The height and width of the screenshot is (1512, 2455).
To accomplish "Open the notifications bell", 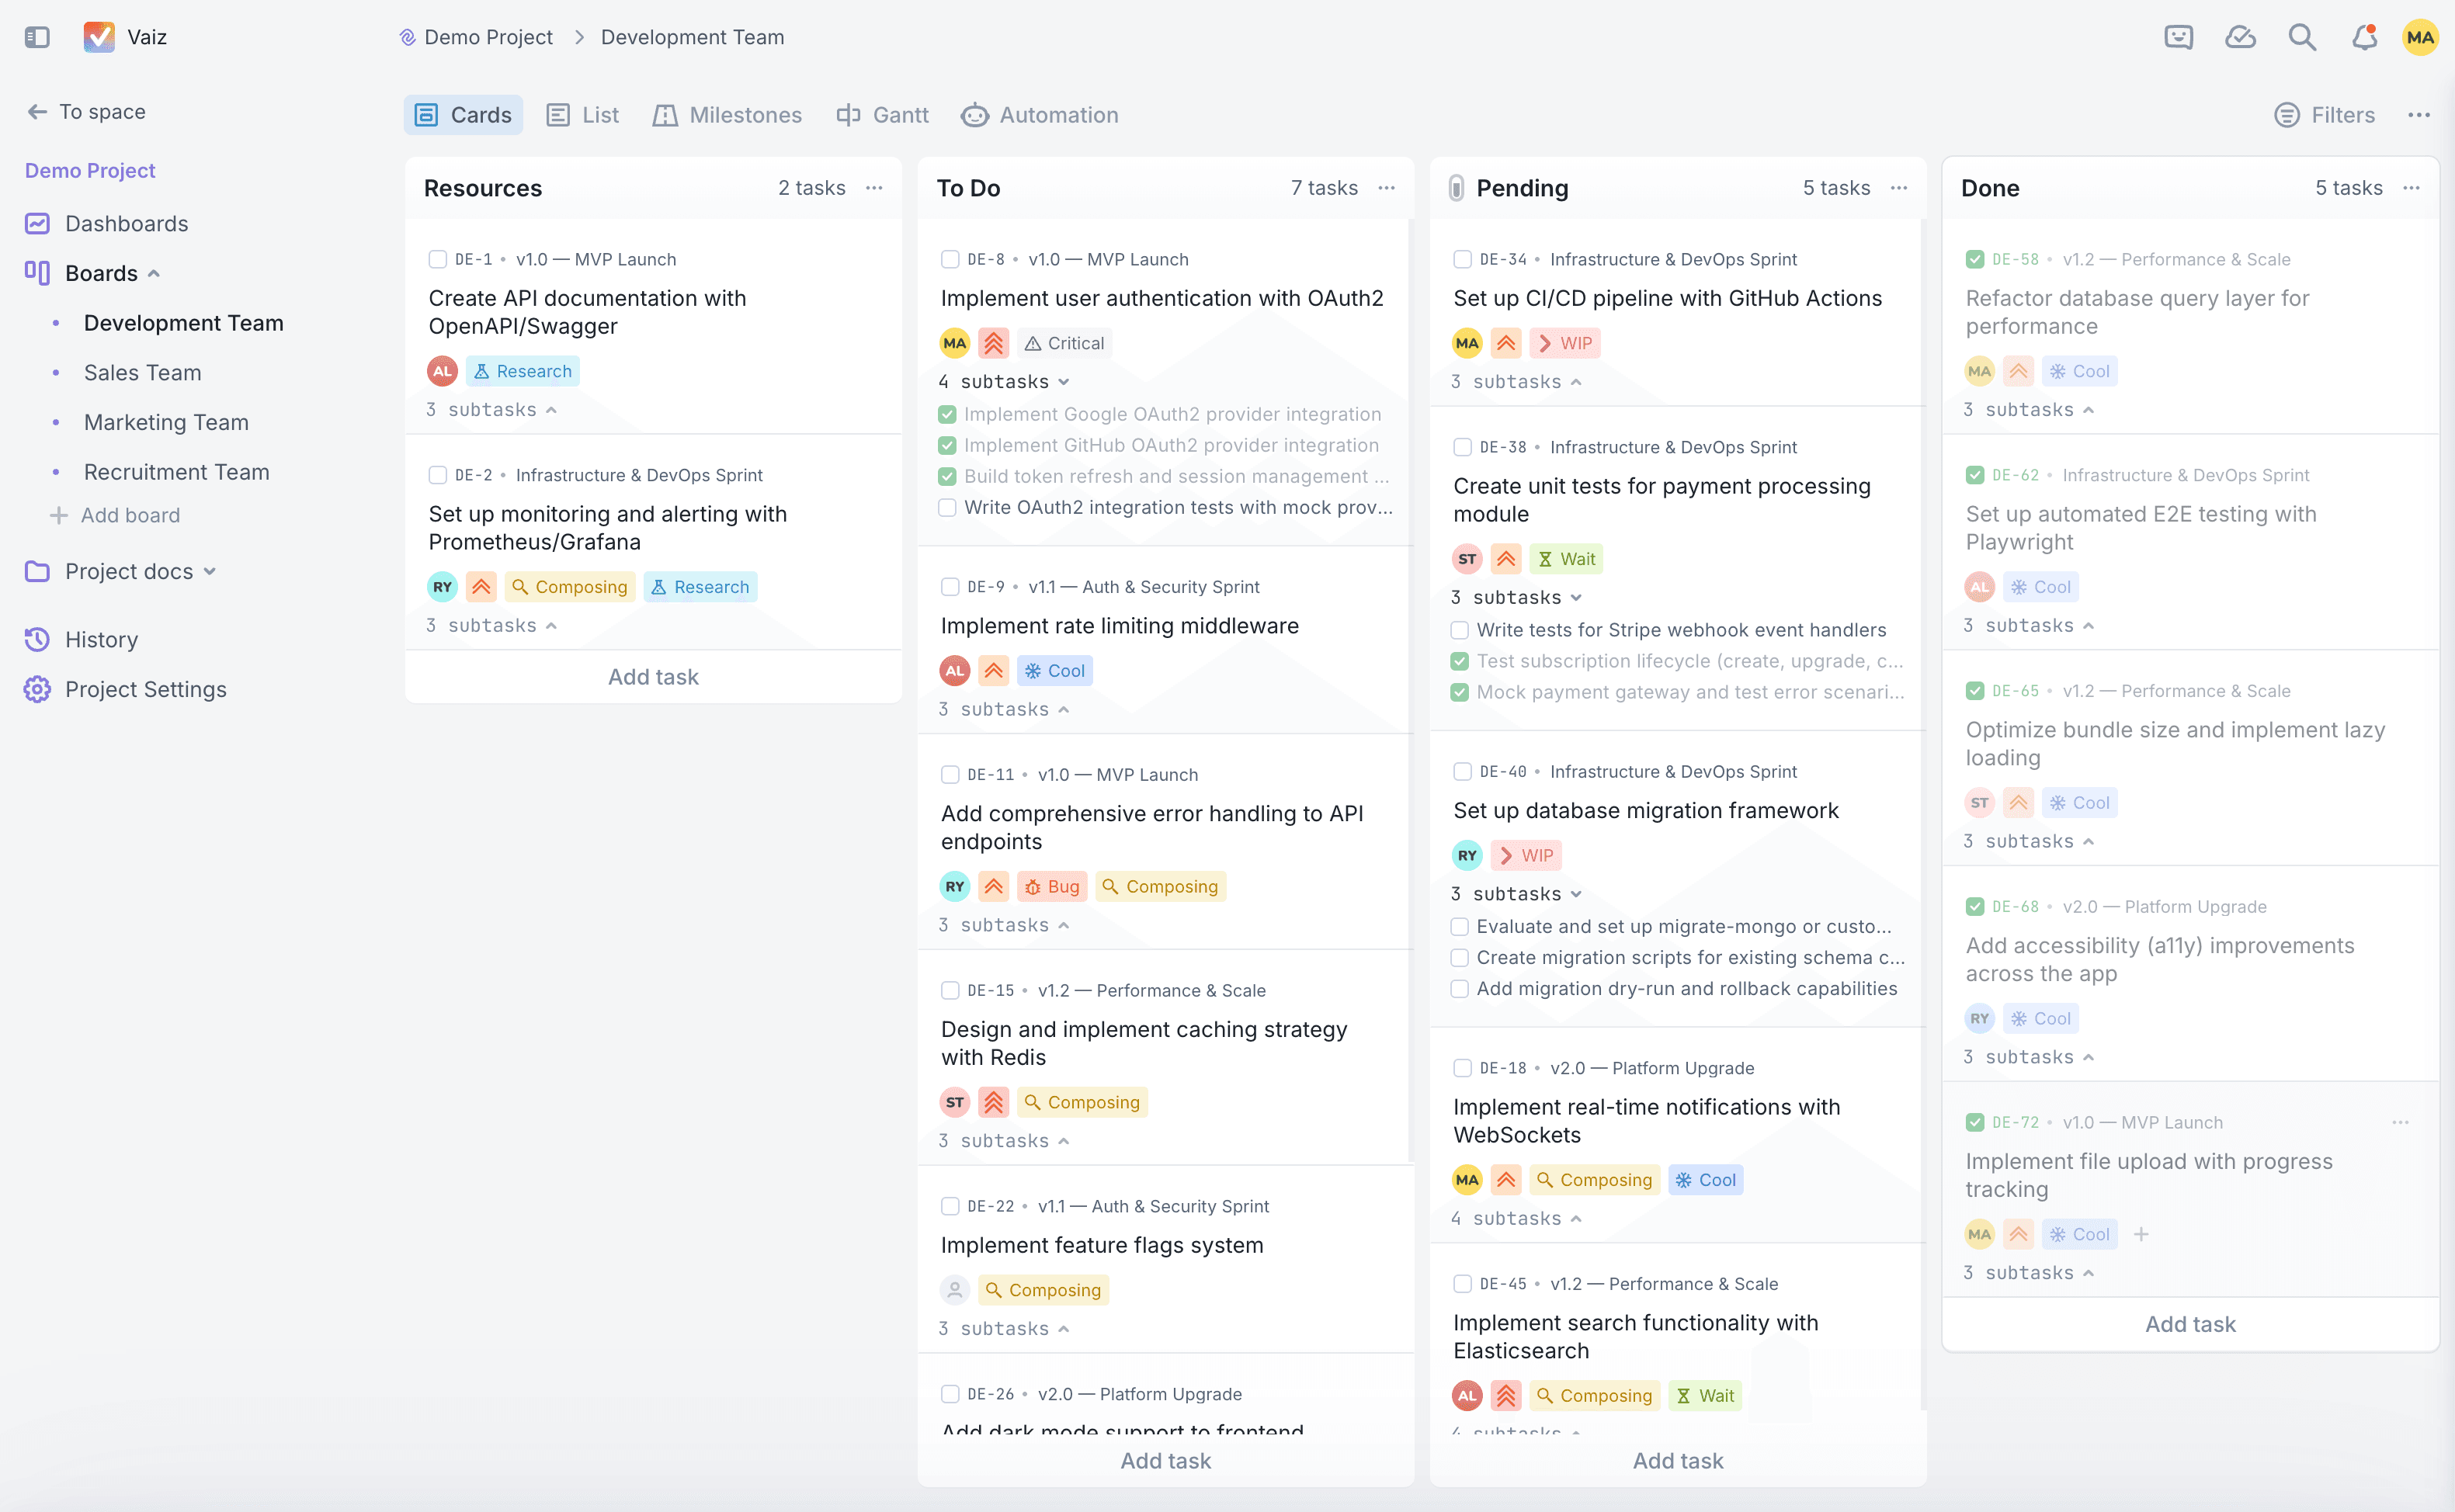I will (x=2364, y=37).
